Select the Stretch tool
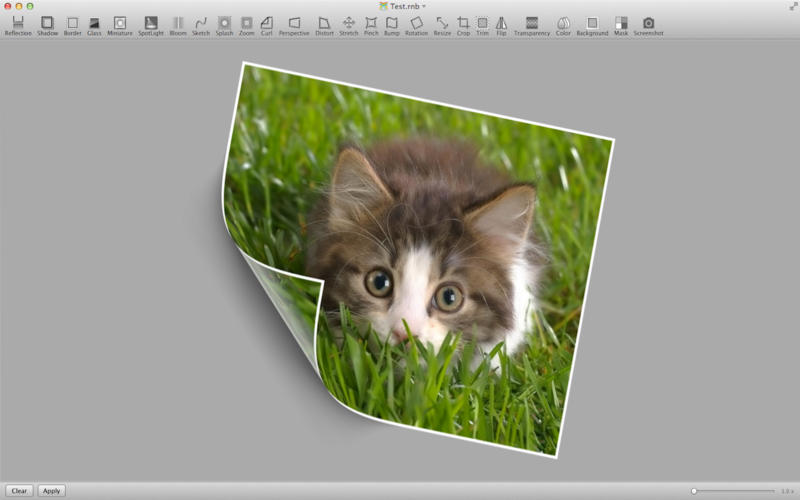Screen dimensions: 800x500 (348, 26)
